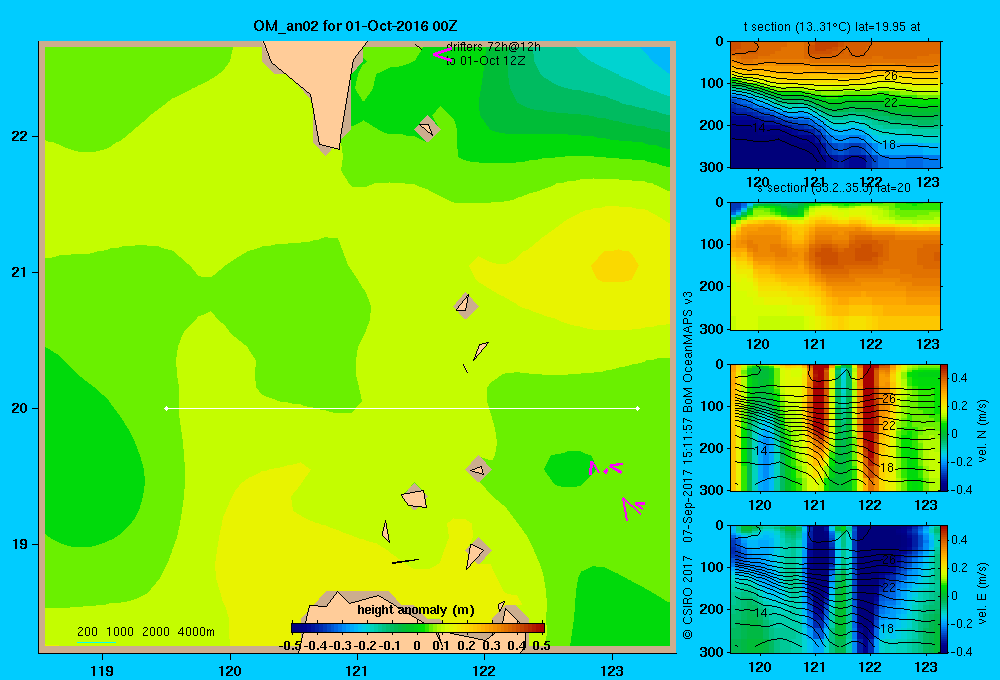Click the island near latitude 20.4
The height and width of the screenshot is (680, 1000).
click(x=480, y=350)
